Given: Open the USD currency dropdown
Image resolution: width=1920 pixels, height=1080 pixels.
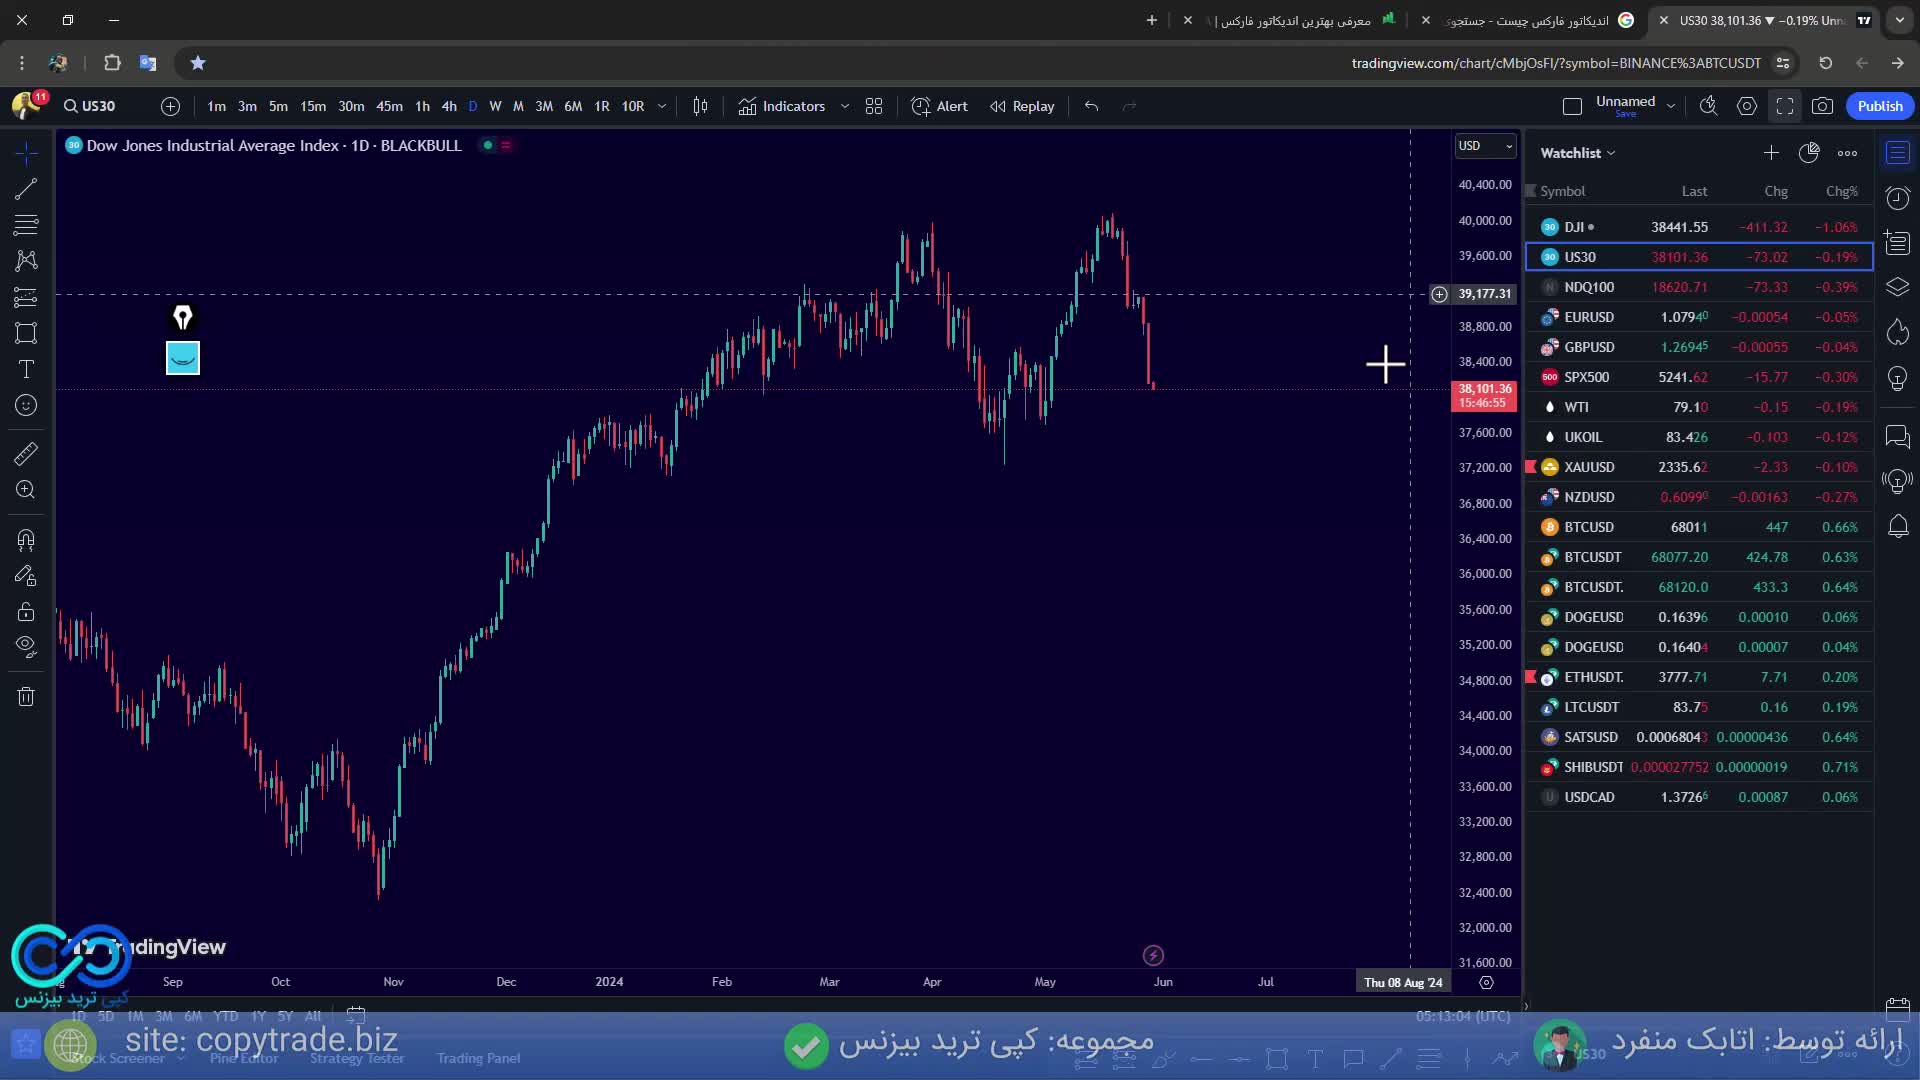Looking at the screenshot, I should coord(1484,146).
